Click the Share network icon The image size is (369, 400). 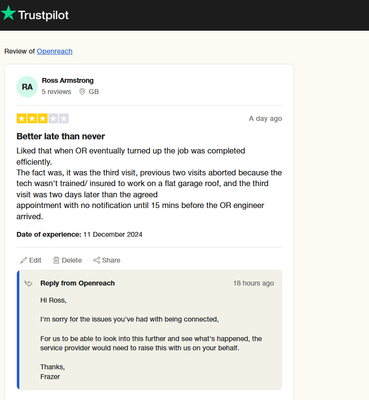(97, 260)
